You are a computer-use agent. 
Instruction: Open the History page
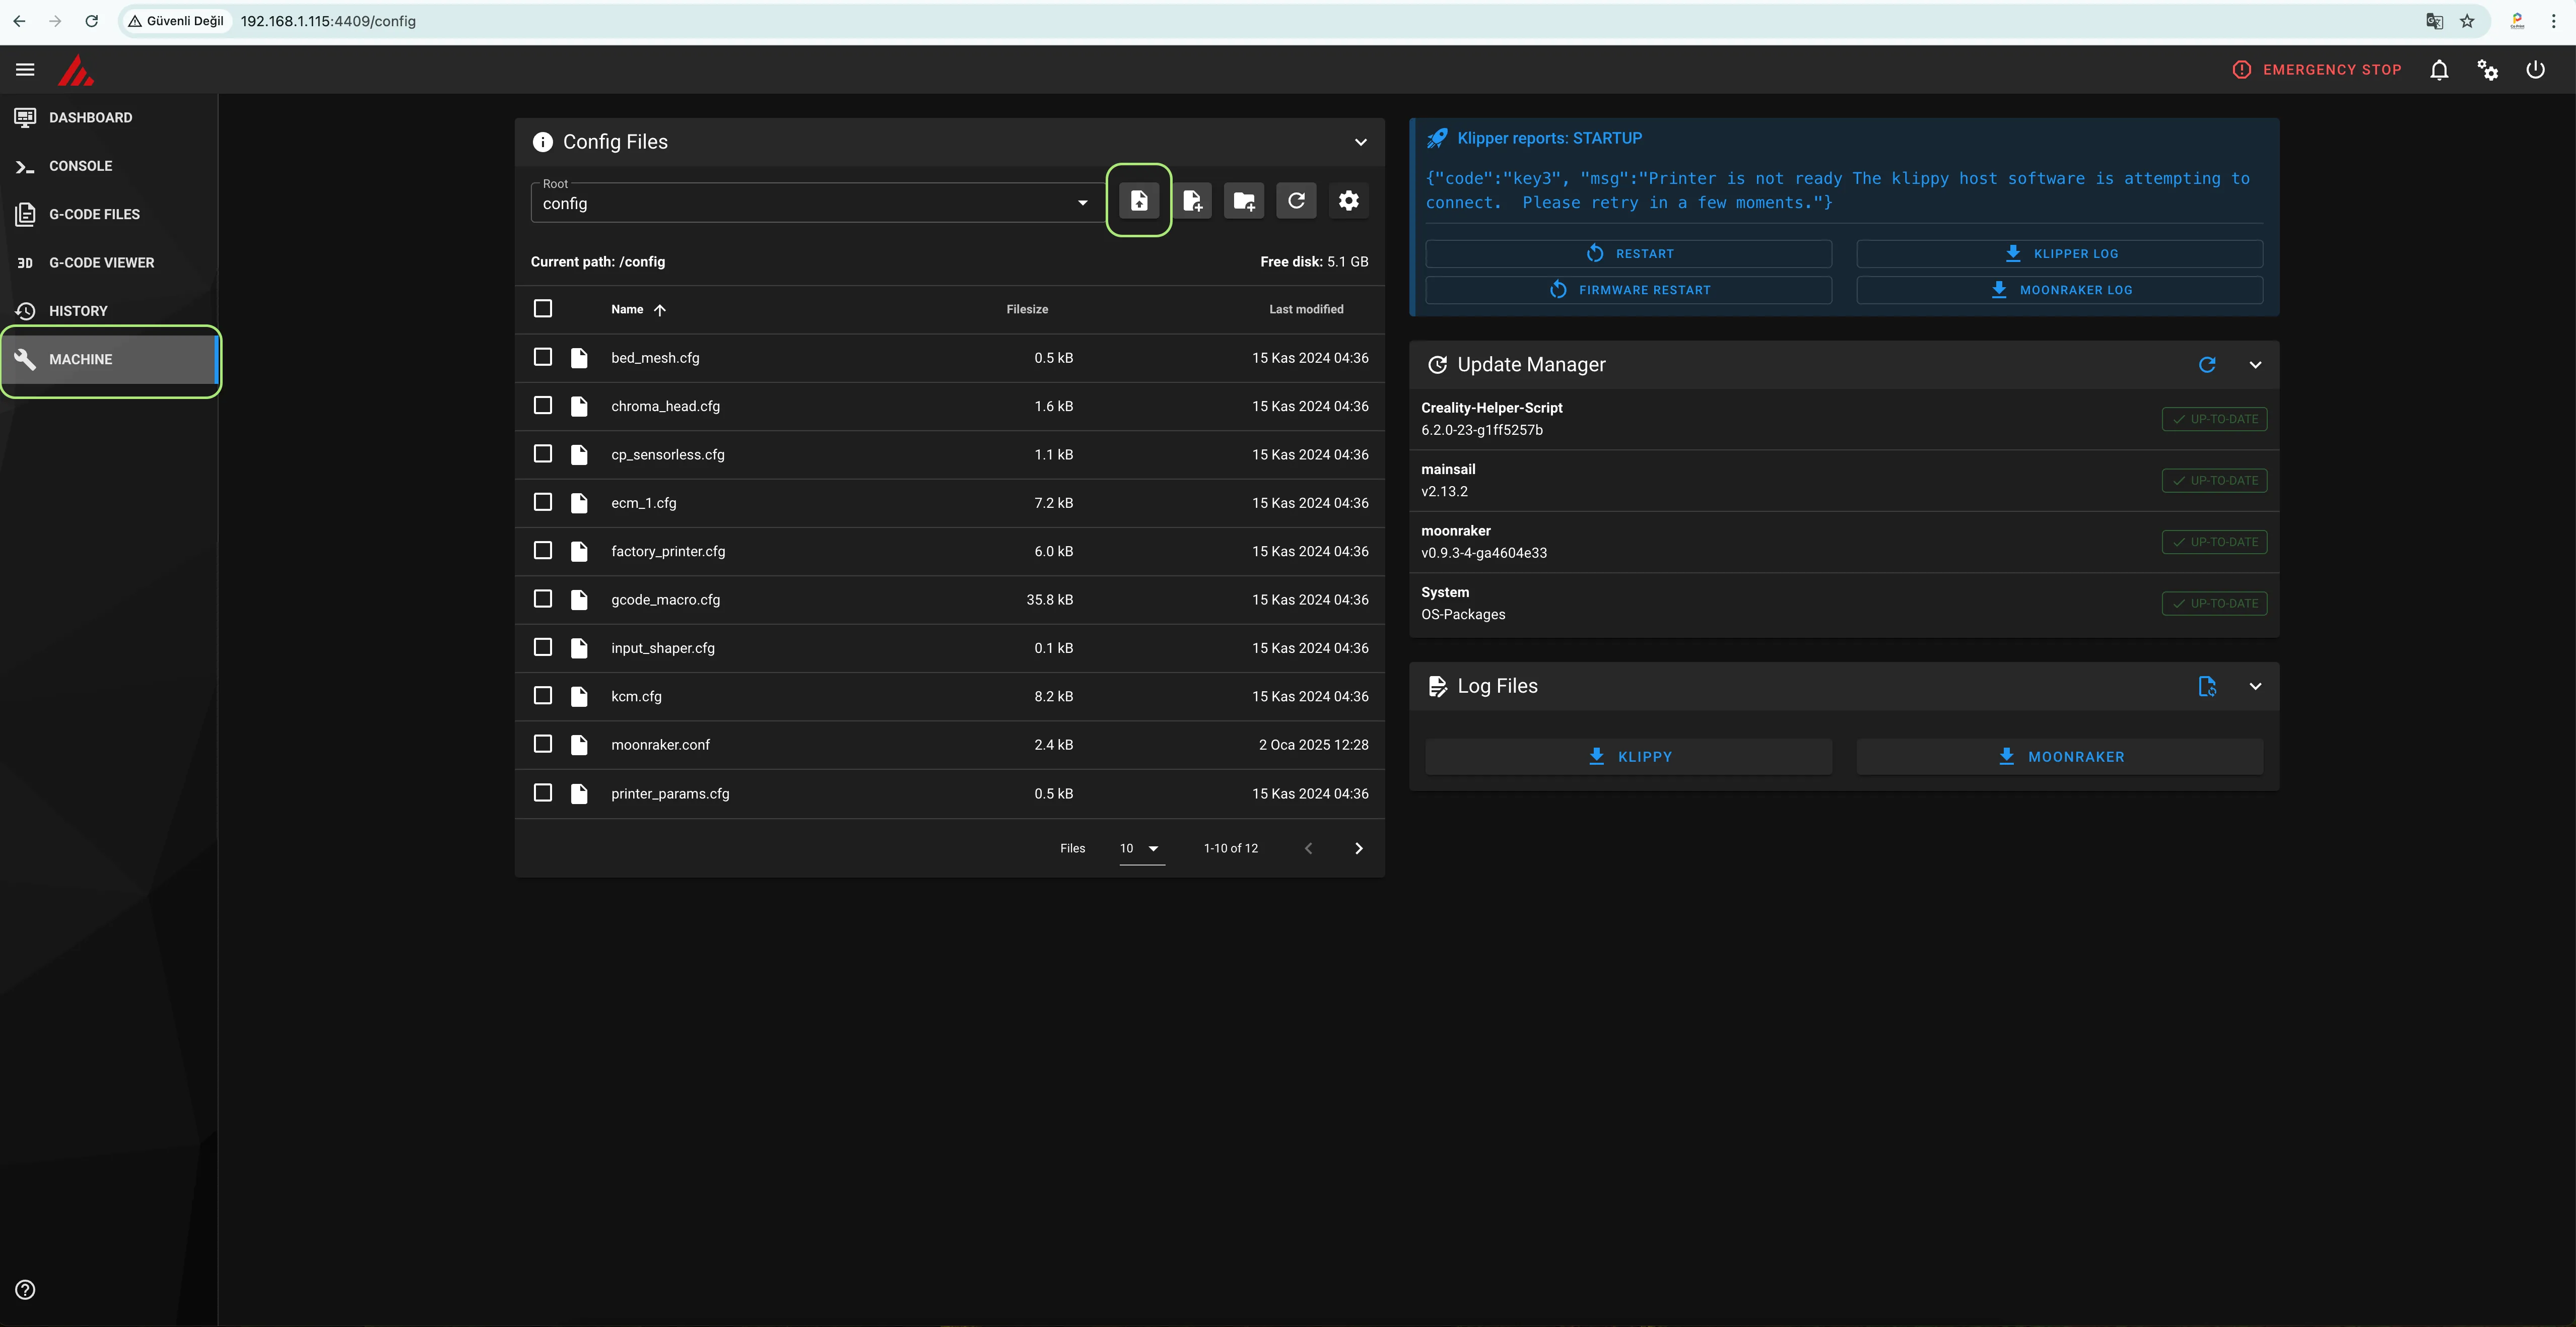(109, 311)
